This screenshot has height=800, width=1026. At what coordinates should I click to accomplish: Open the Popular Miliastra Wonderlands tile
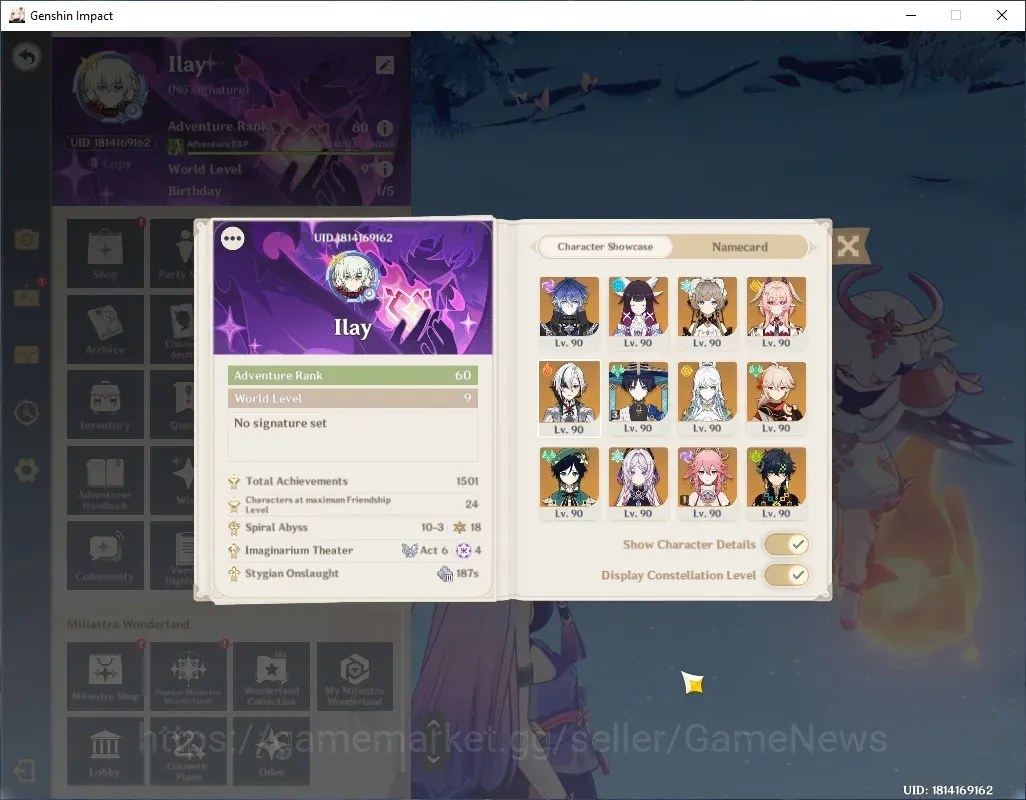point(188,676)
